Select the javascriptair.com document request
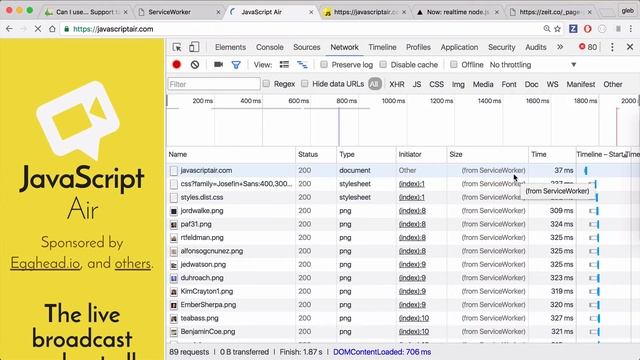 [x=403, y=171]
